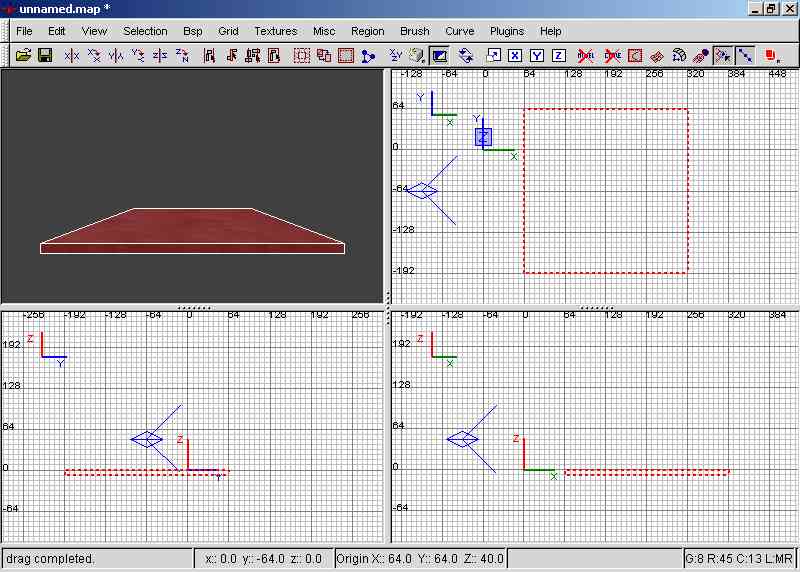Screen dimensions: 800x572
Task: Open the Curve menu
Action: [459, 31]
